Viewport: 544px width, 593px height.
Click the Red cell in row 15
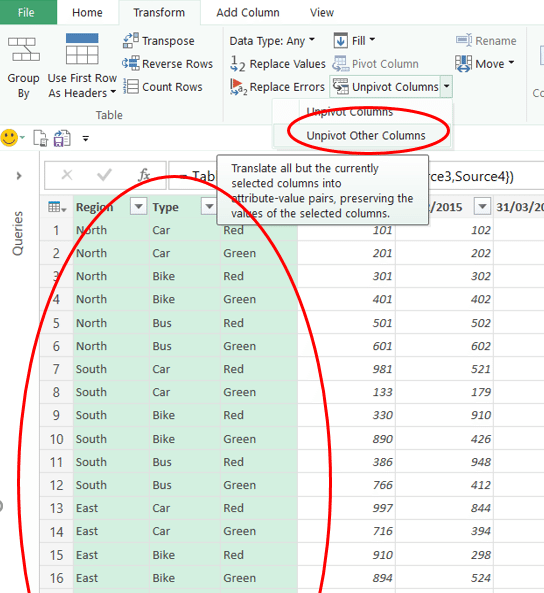(259, 555)
